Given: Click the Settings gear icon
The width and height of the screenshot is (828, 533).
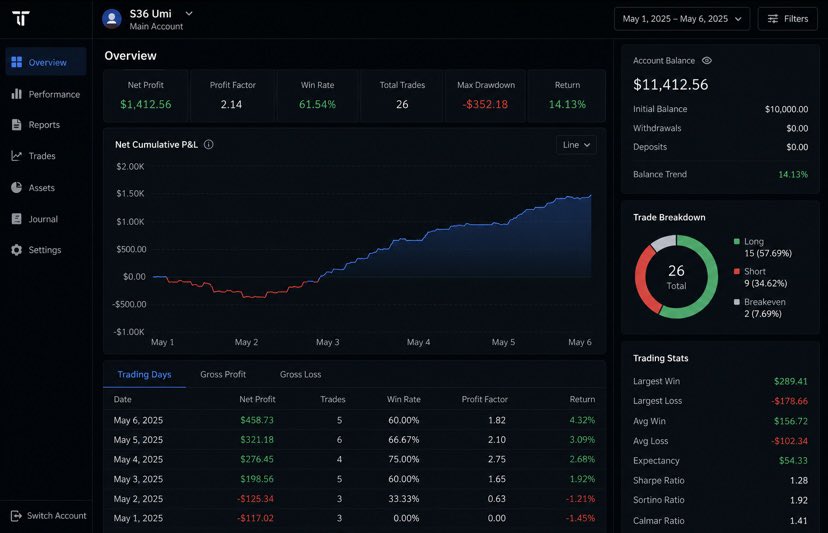Looking at the screenshot, I should coord(17,250).
